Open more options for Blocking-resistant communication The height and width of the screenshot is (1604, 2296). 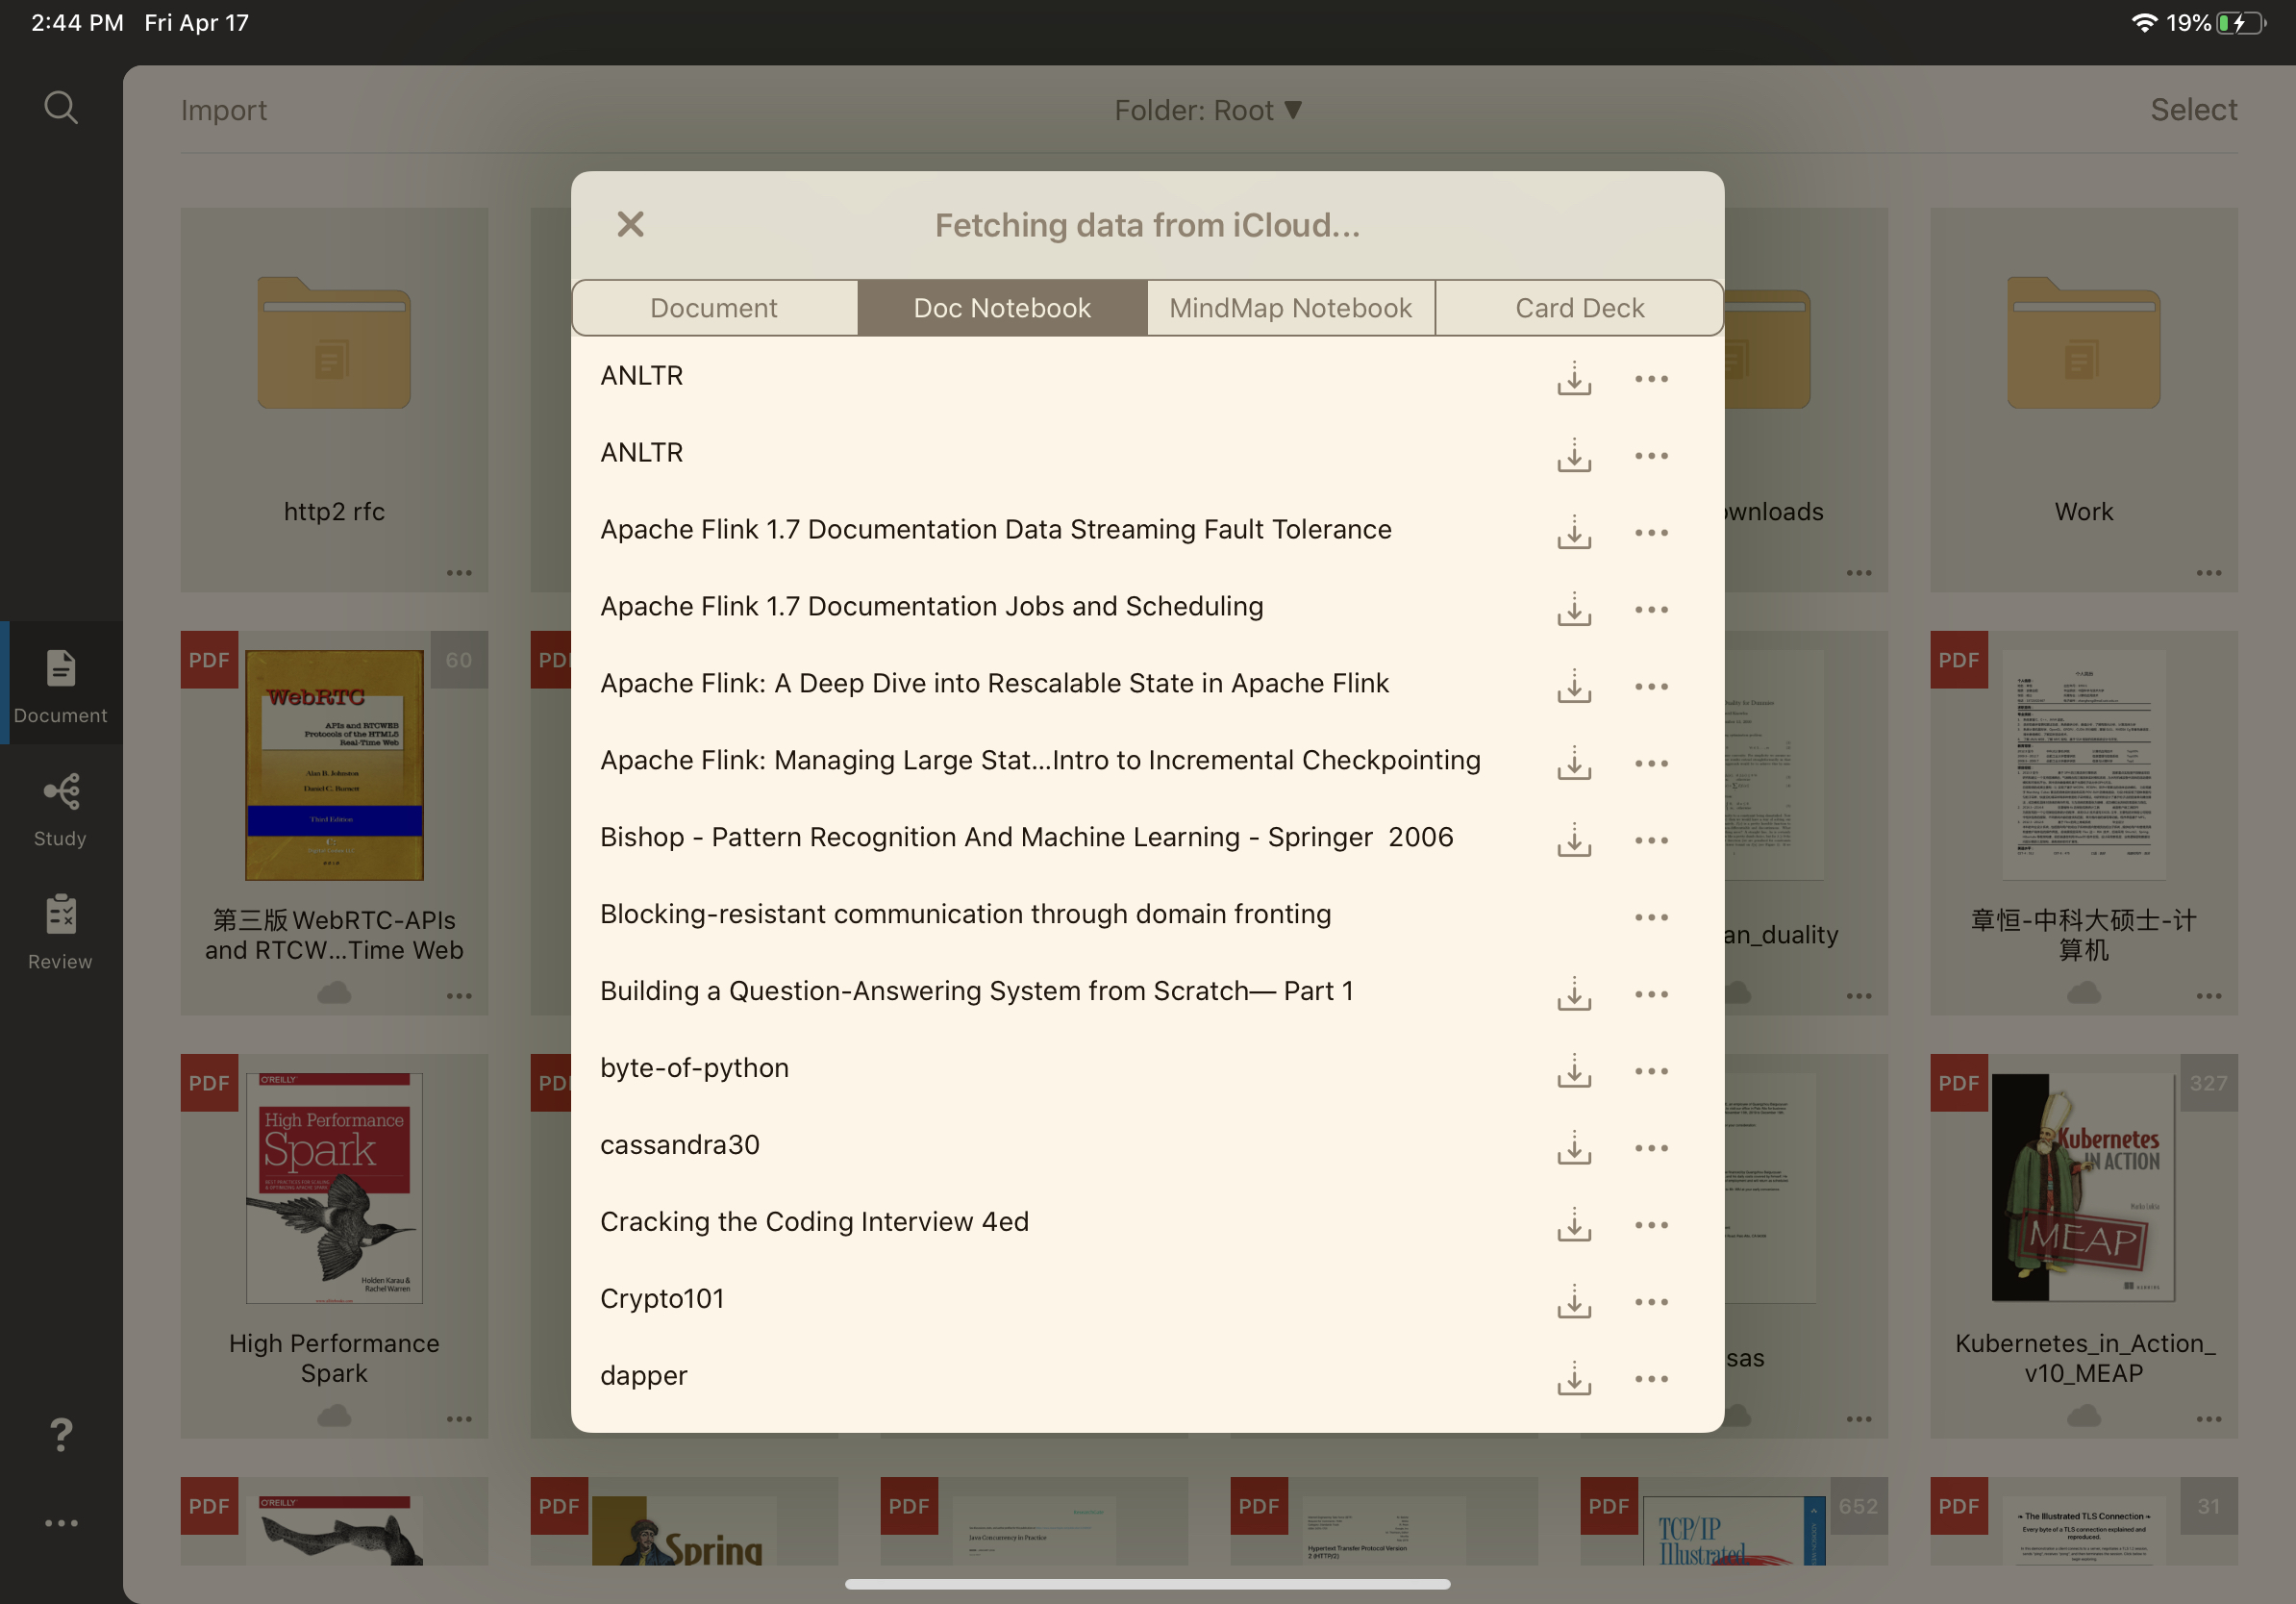tap(1651, 918)
